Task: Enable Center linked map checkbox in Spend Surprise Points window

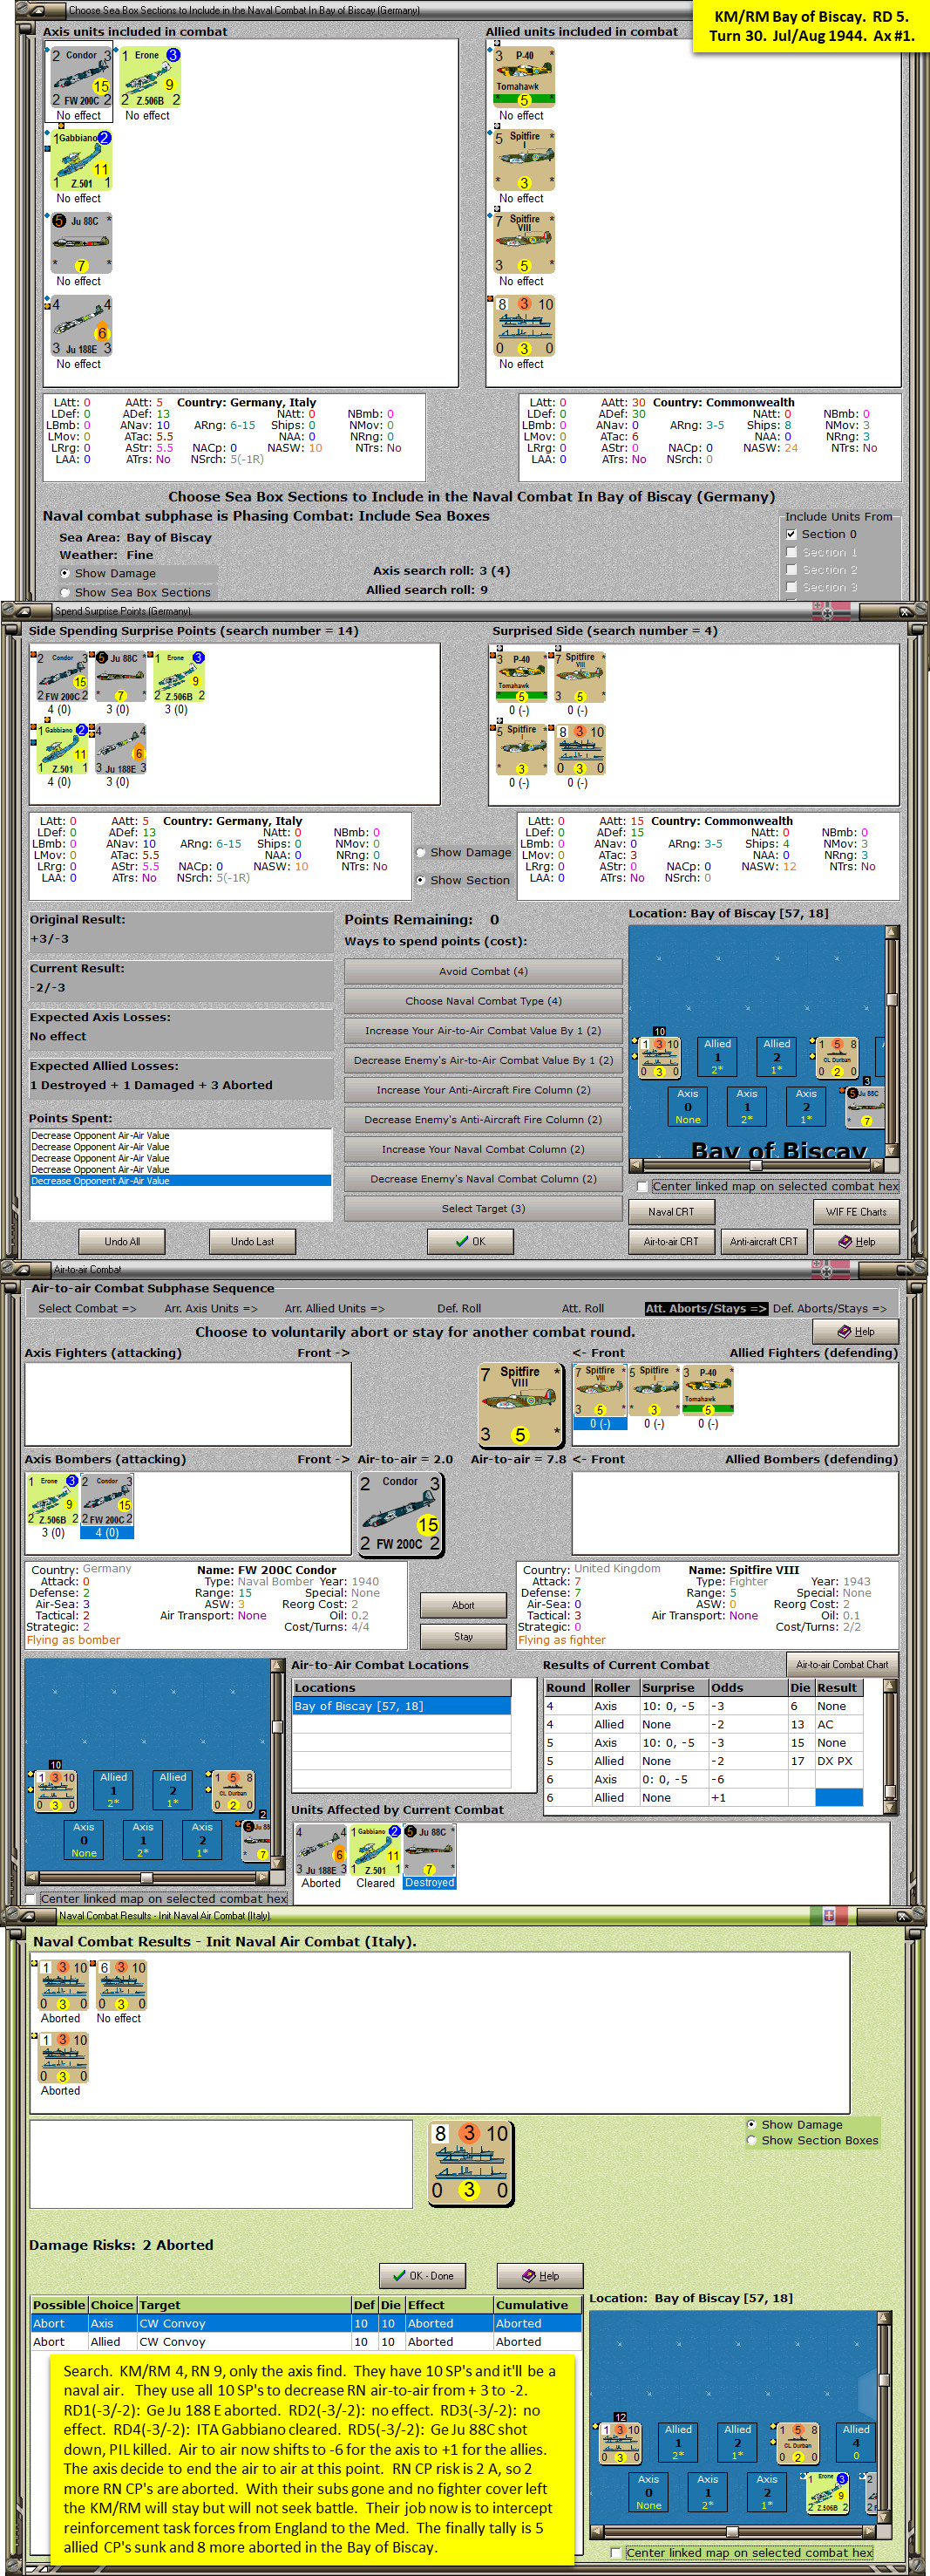Action: [x=643, y=1186]
